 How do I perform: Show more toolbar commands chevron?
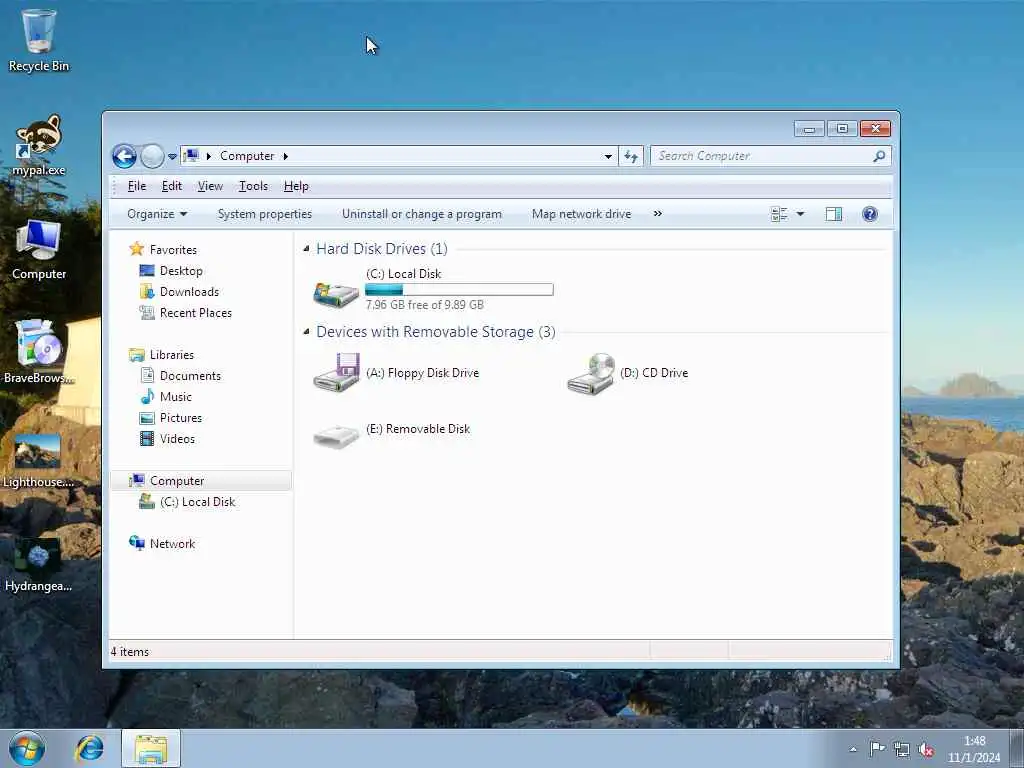tap(658, 214)
